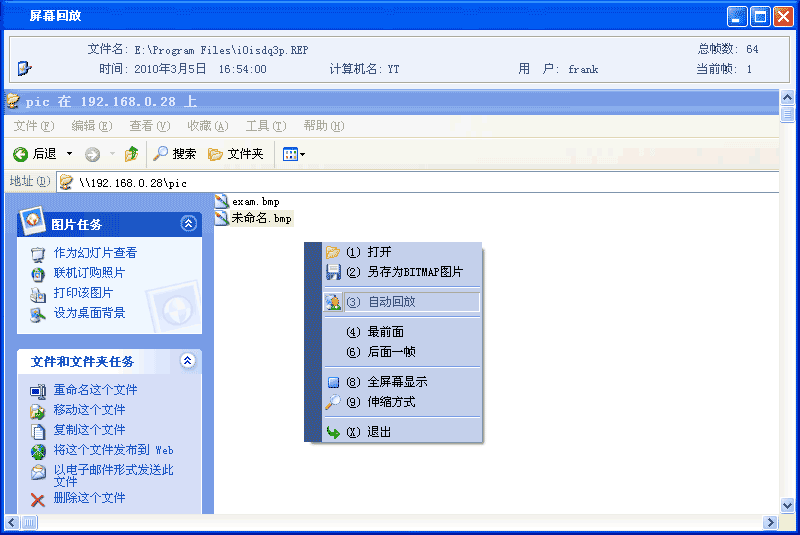800x535 pixels.
Task: Click 作为幻灯片查看 link
Action: pos(95,253)
